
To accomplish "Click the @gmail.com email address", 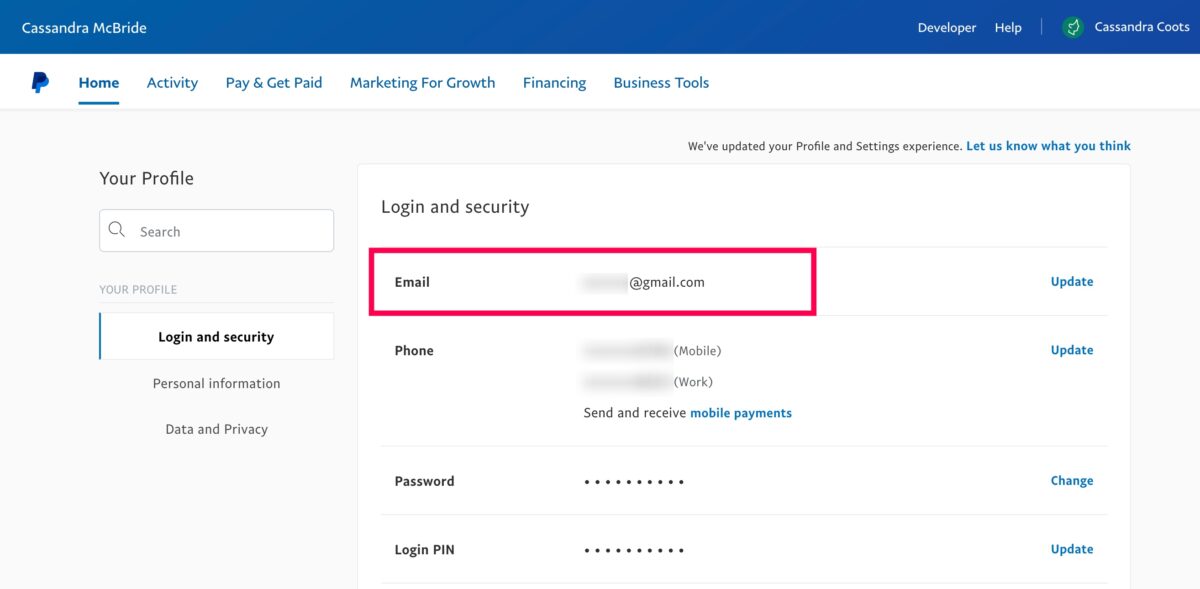I will coord(644,282).
